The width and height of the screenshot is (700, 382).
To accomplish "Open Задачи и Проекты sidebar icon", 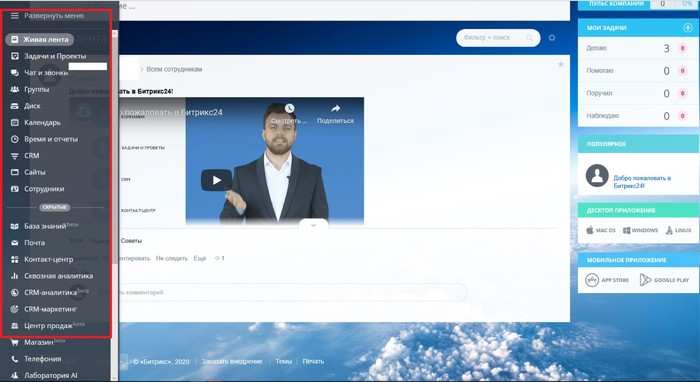I will pyautogui.click(x=15, y=56).
